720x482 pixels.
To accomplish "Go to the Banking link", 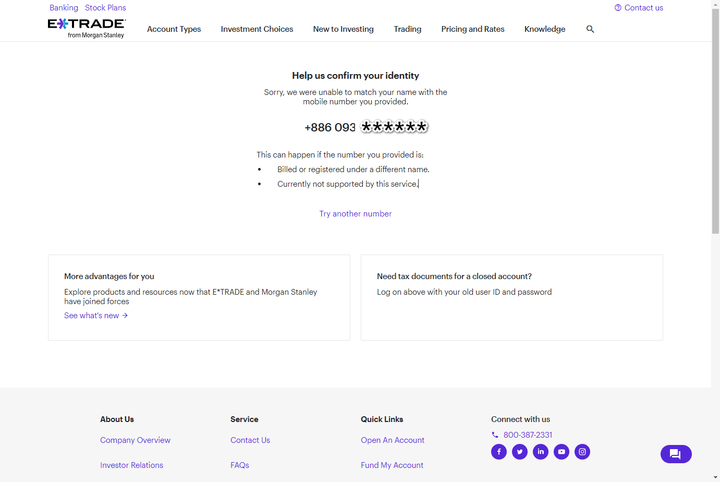I will click(x=64, y=8).
